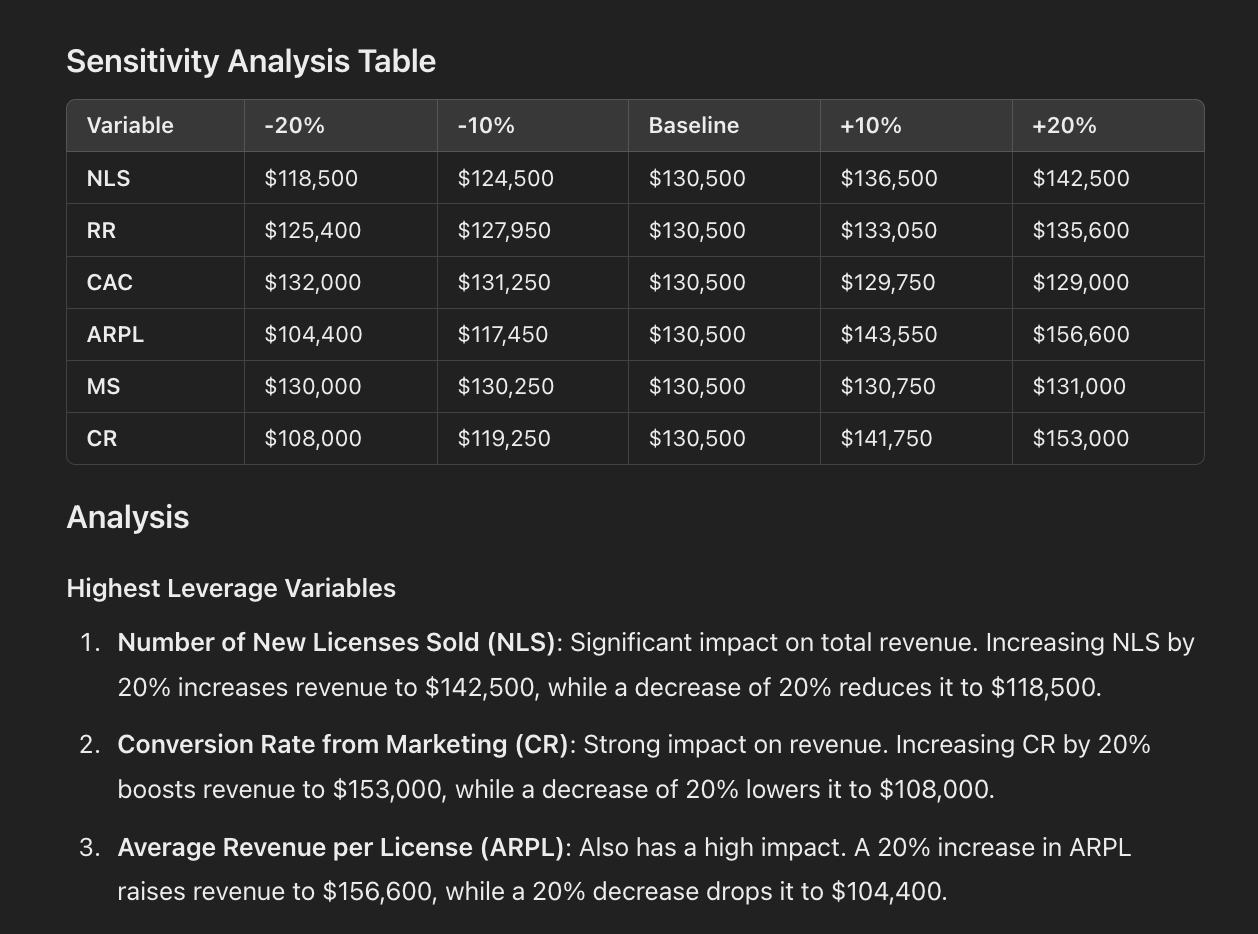The height and width of the screenshot is (934, 1258).
Task: Select the Highest Leverage Variables subheading
Action: point(231,588)
